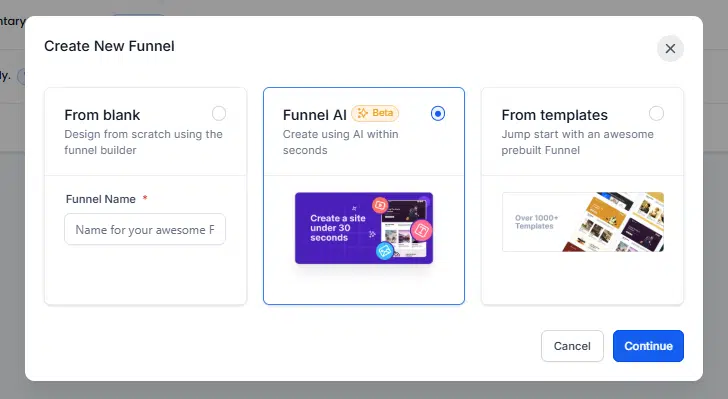728x399 pixels.
Task: Click the 'Create New Funnel' dialog title
Action: 109,46
